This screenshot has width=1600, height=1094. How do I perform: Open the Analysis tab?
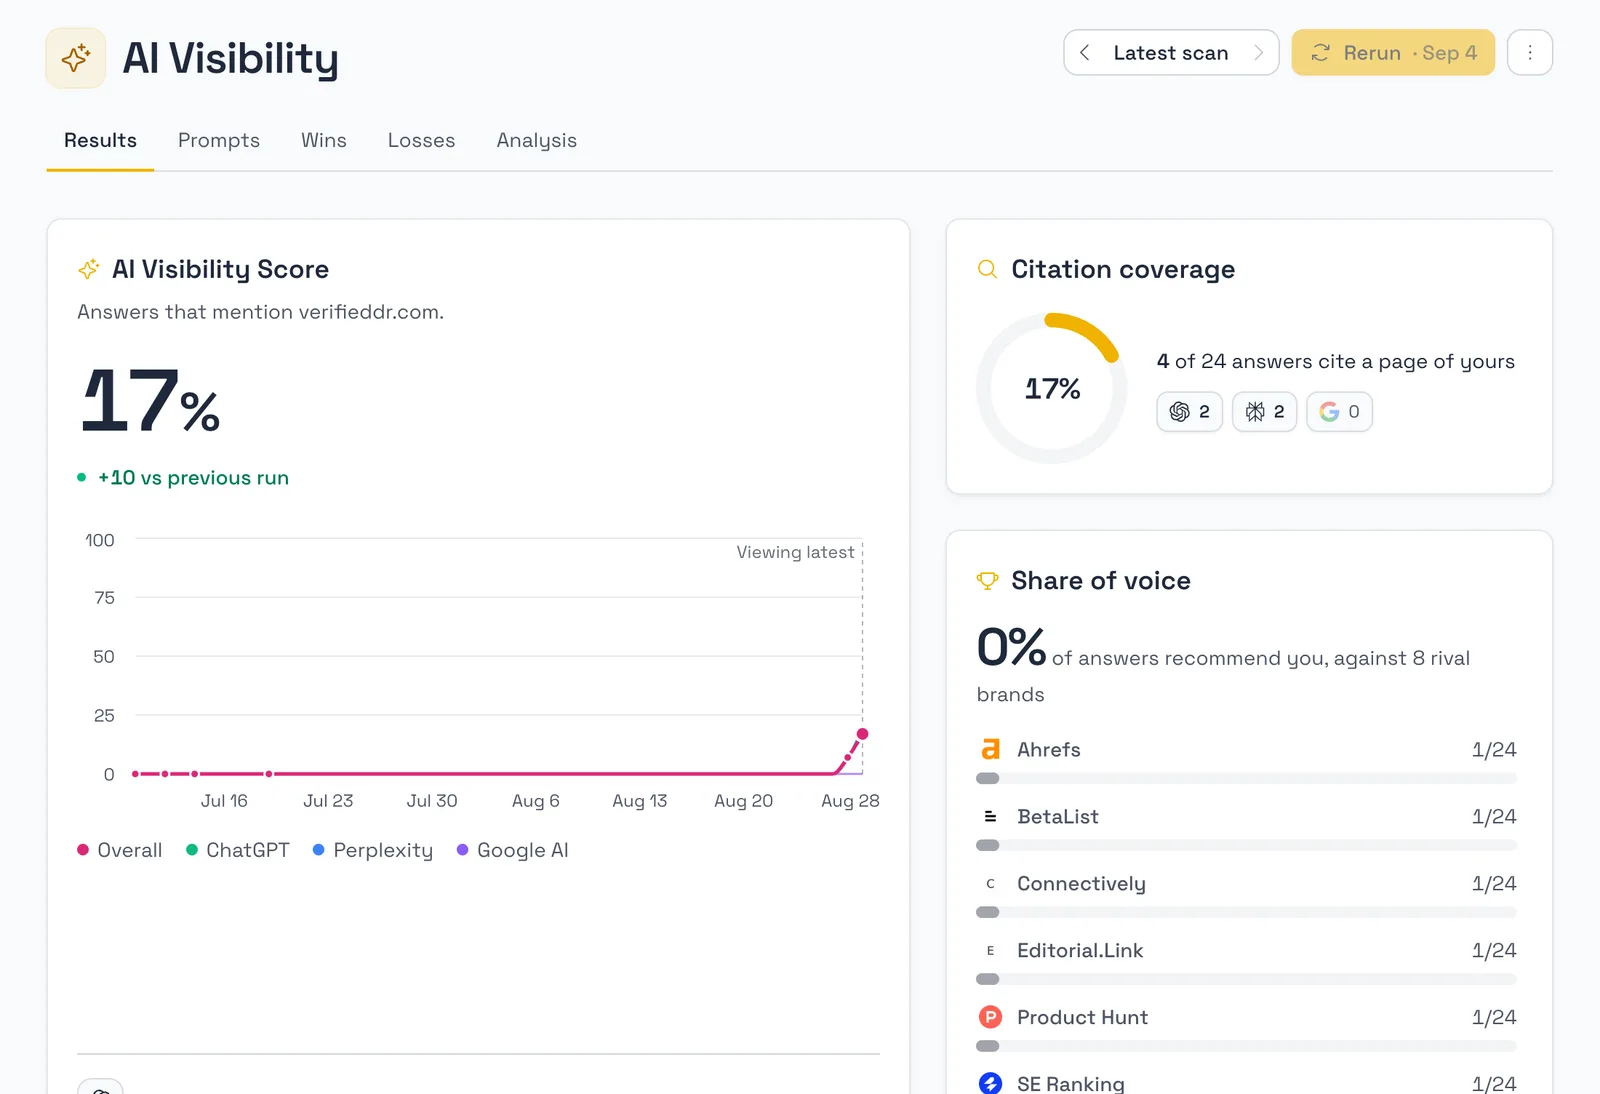[x=537, y=141]
